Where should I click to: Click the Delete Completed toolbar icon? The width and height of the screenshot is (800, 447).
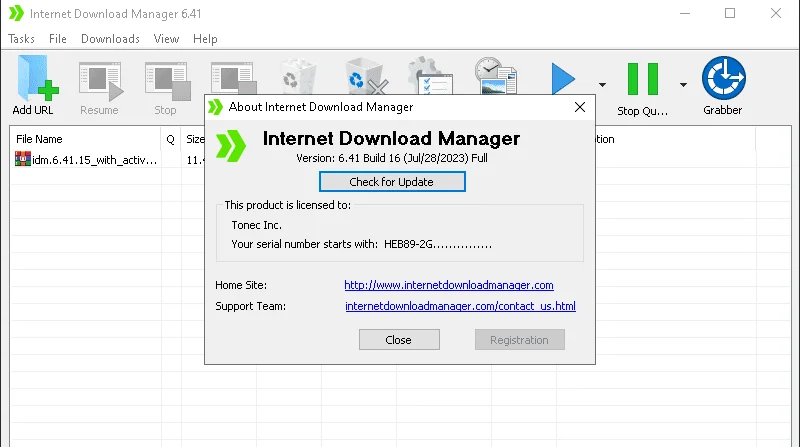coord(366,77)
